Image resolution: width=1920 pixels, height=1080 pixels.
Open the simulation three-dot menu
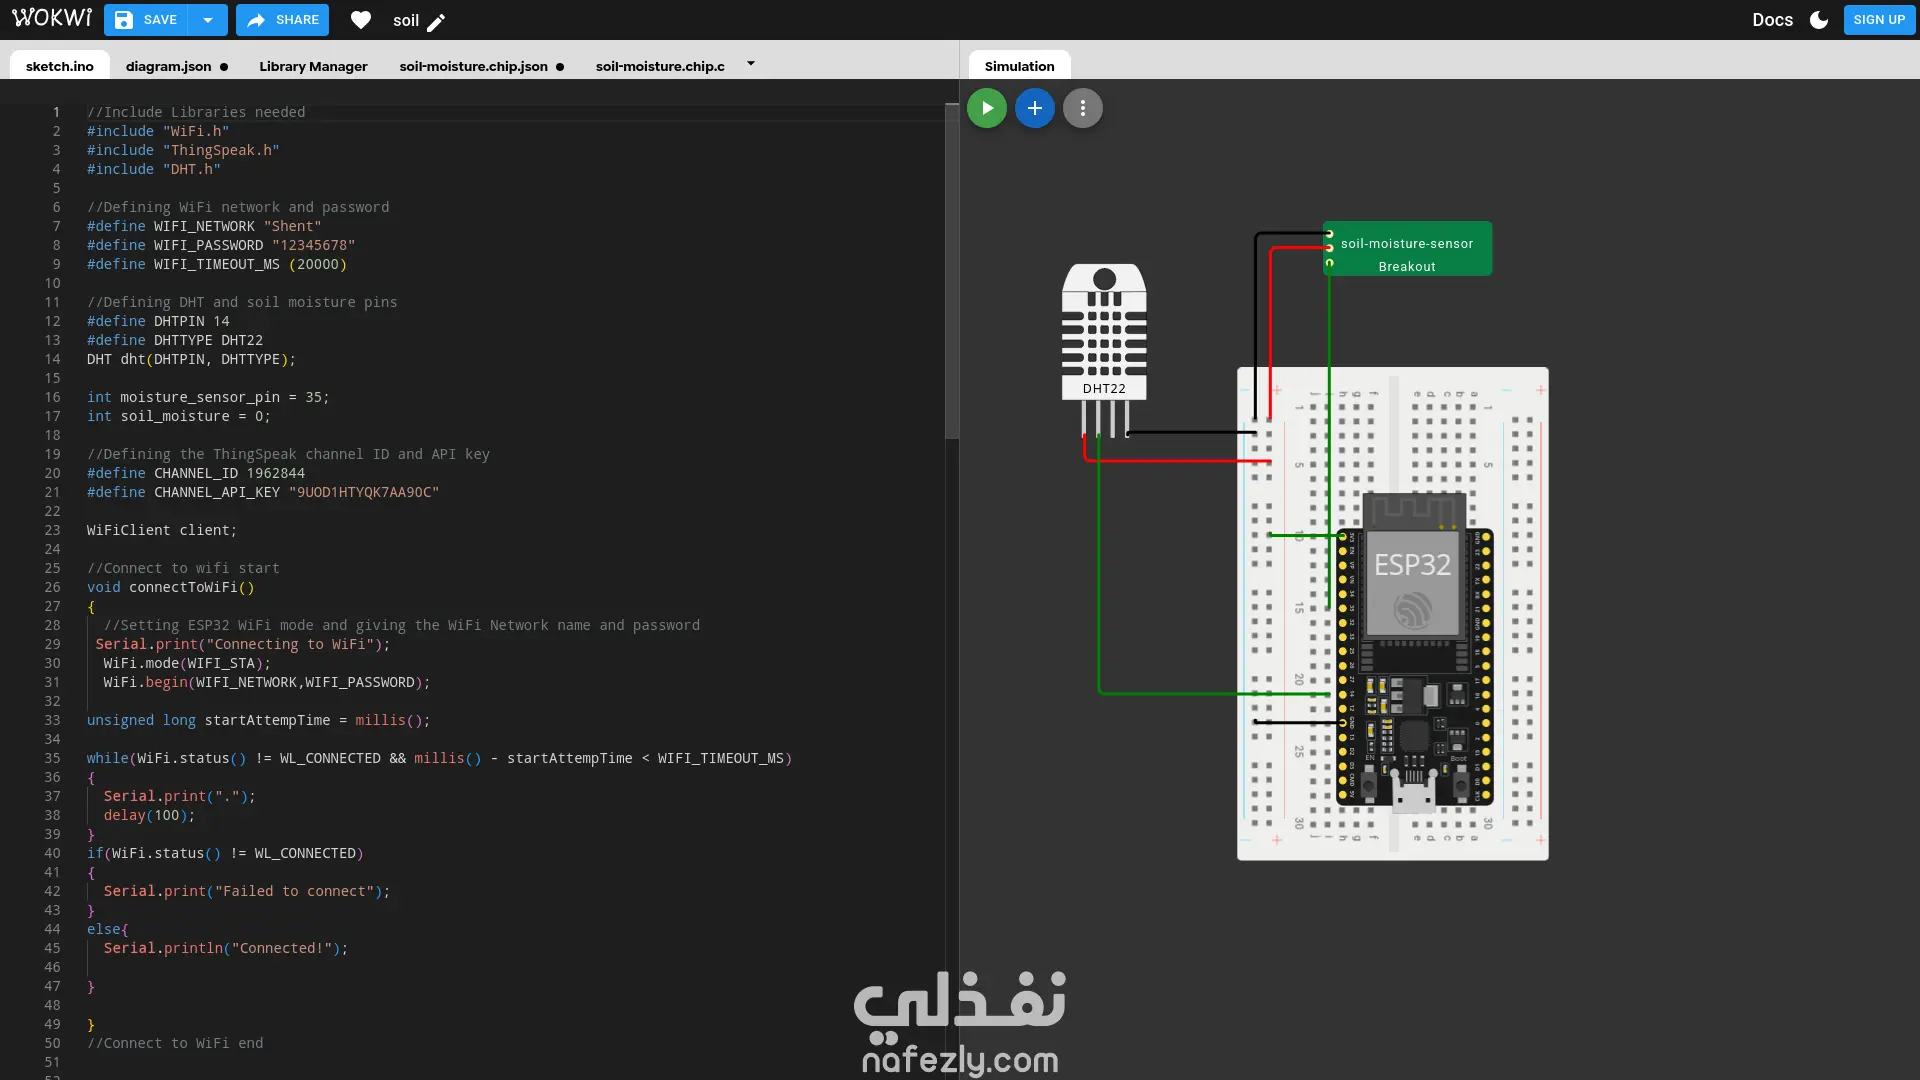(x=1083, y=108)
